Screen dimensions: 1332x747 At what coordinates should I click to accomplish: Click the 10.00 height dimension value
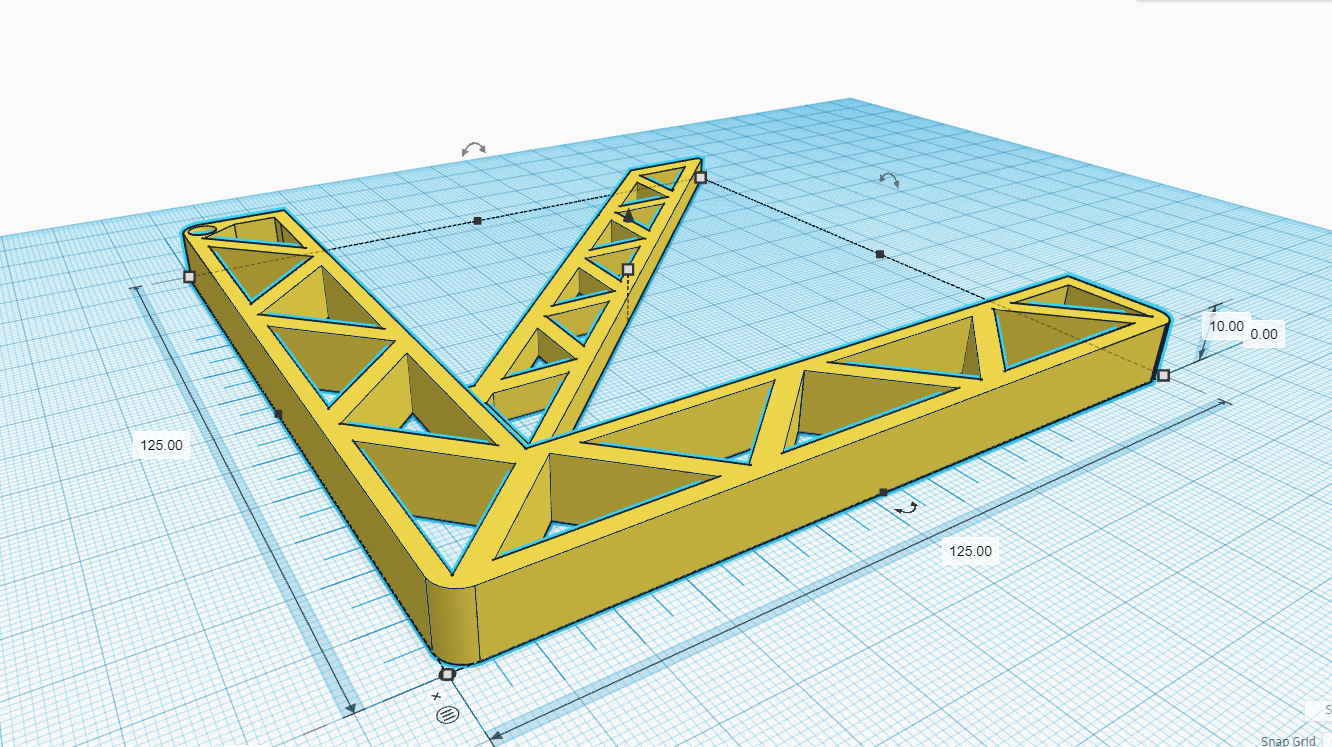point(1227,326)
